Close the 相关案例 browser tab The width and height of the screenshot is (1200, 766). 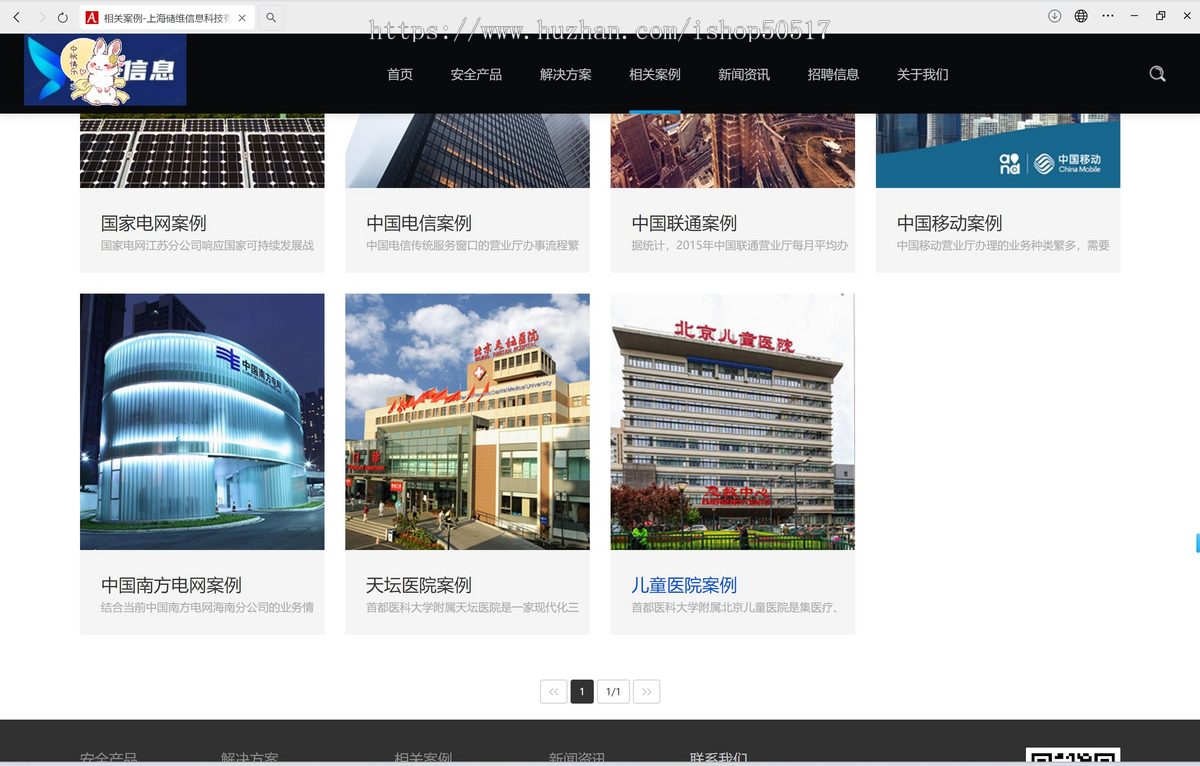coord(242,17)
